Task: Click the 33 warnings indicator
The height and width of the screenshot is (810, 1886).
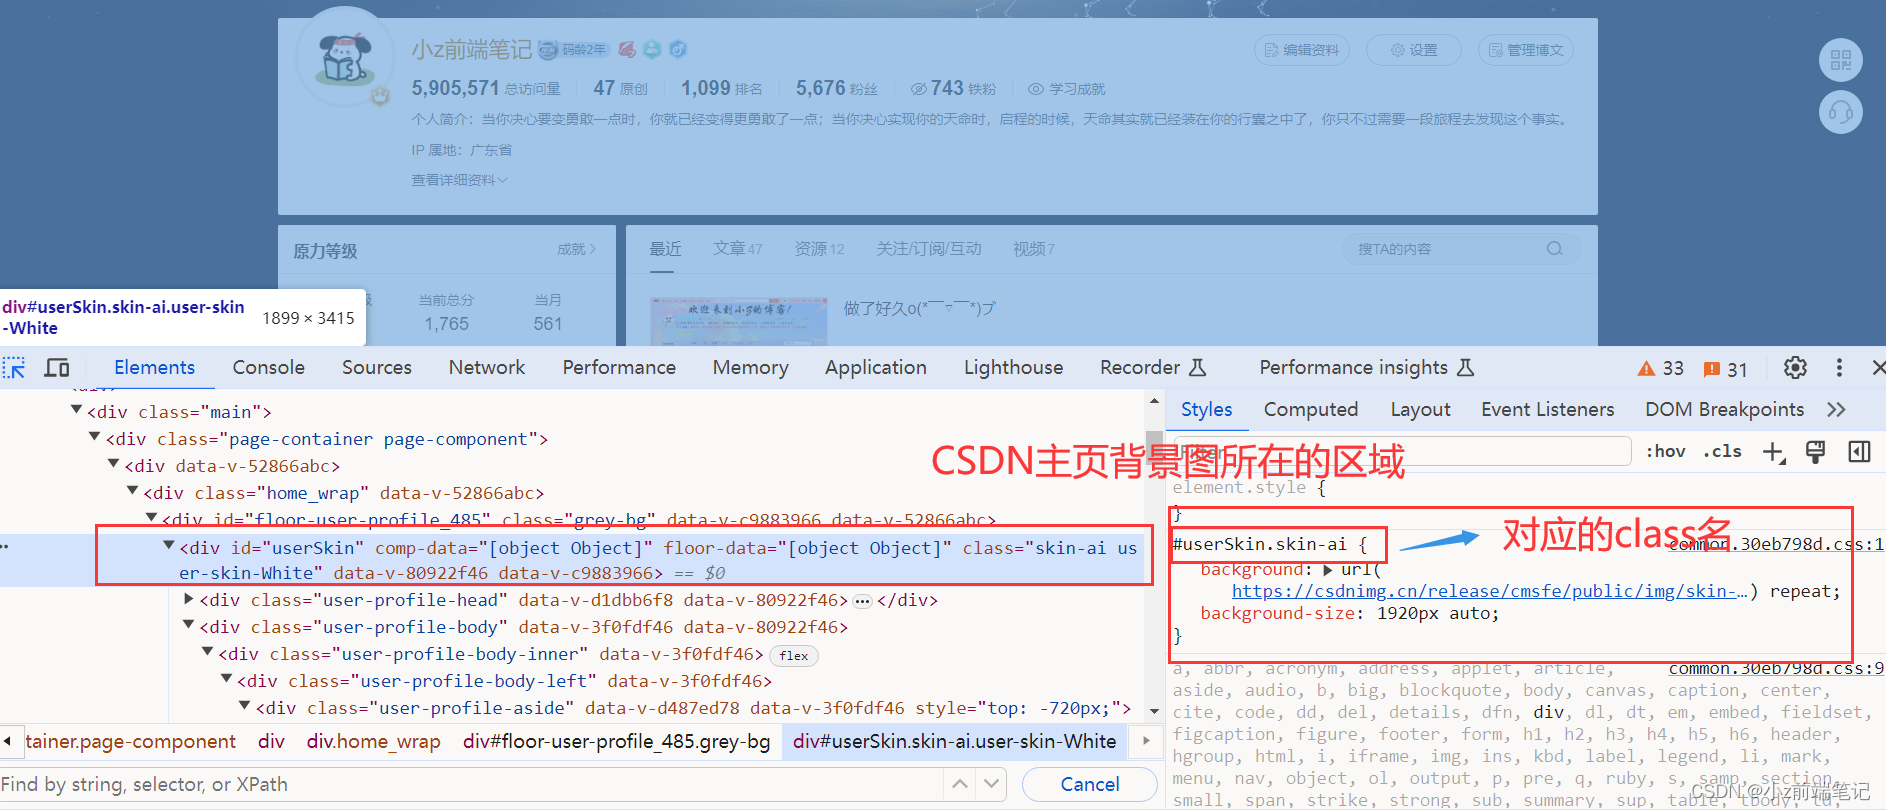Action: click(x=1660, y=369)
